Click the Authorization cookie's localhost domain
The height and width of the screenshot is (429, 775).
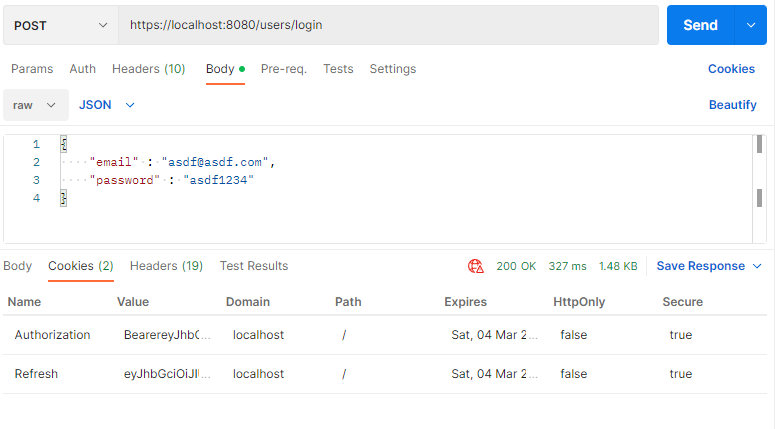pyautogui.click(x=258, y=335)
